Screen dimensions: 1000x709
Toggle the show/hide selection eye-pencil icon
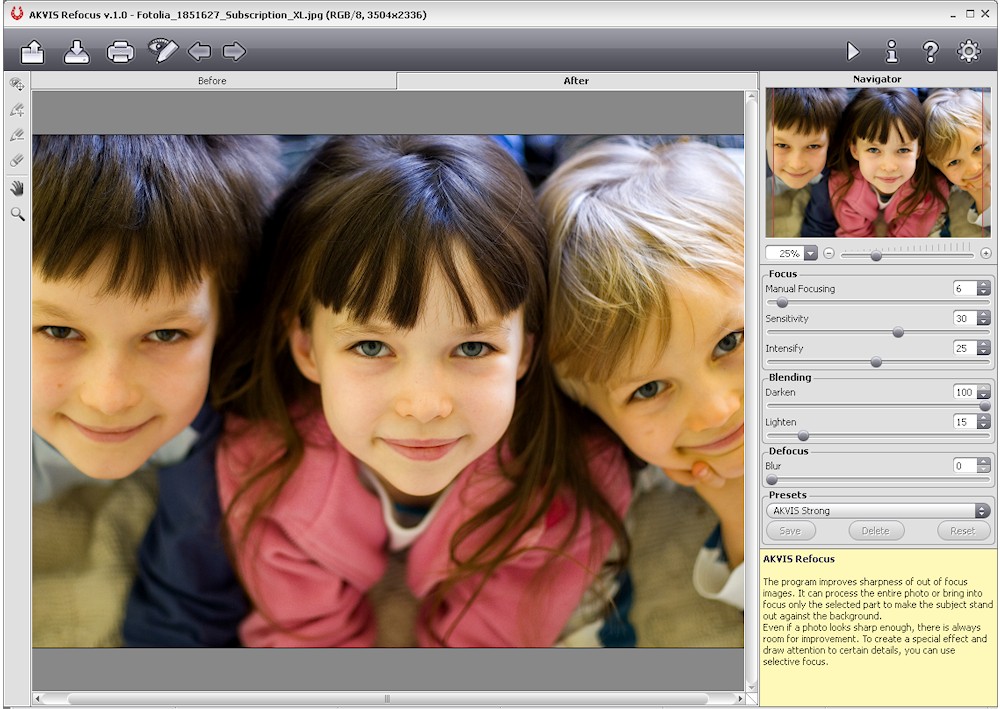click(162, 51)
